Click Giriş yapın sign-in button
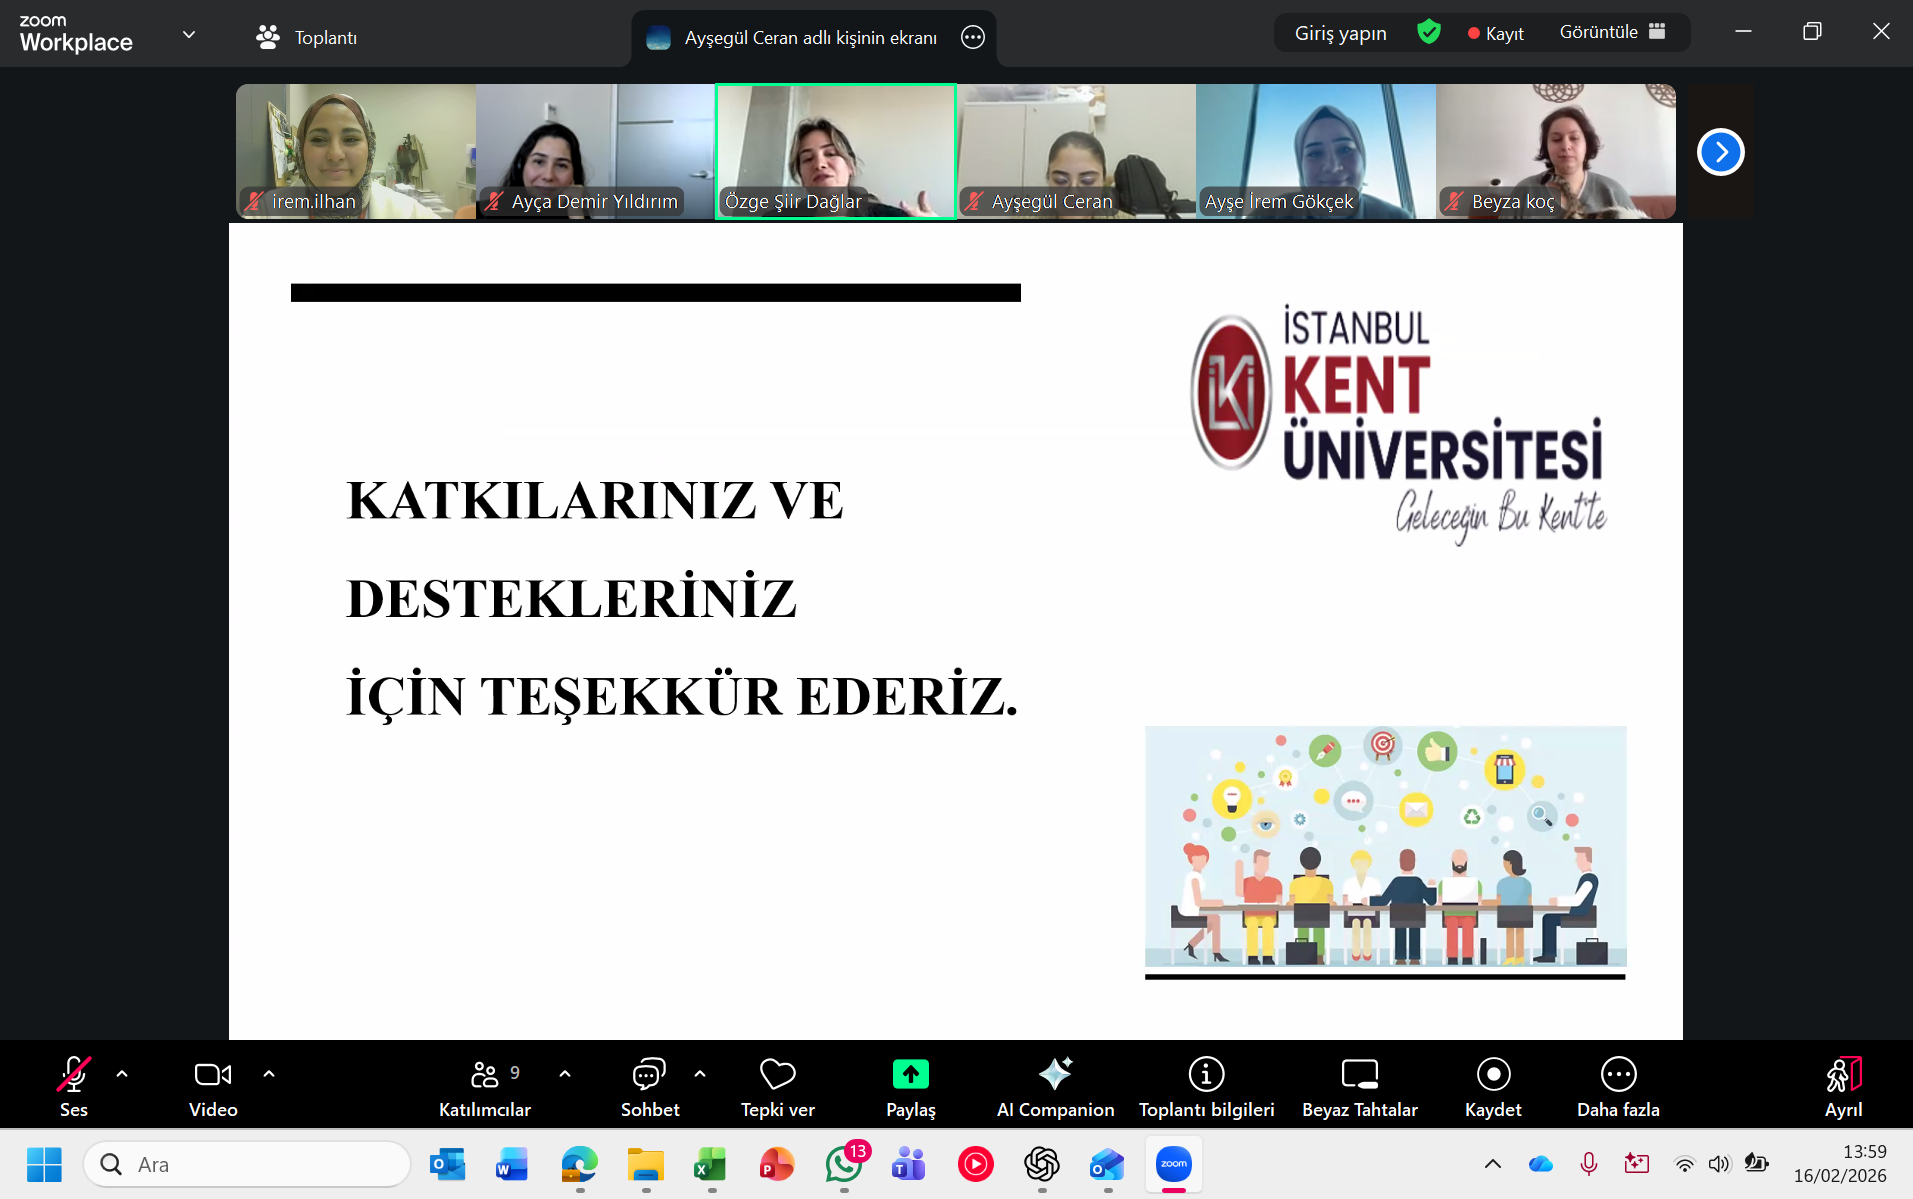 1340,33
